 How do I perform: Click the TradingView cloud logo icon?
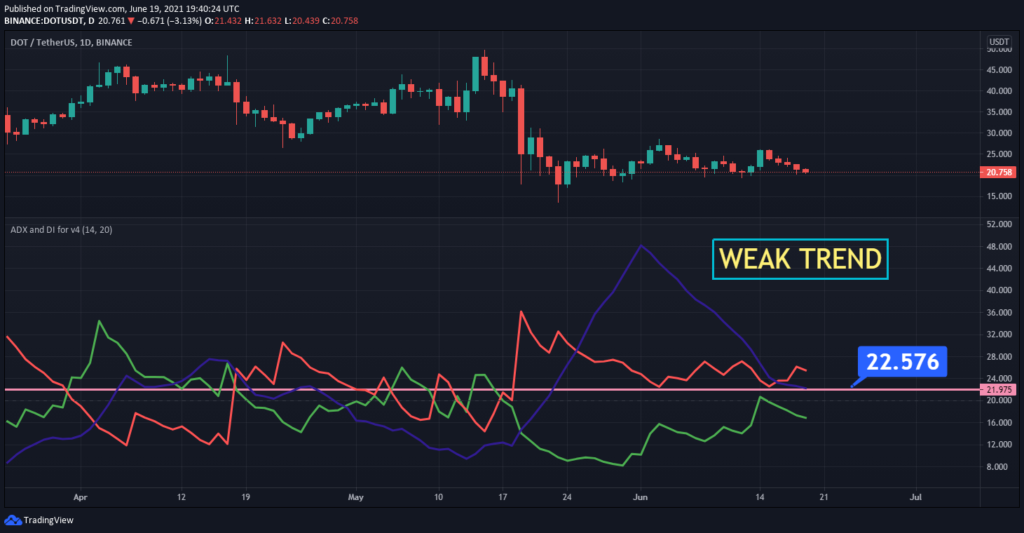[12, 520]
